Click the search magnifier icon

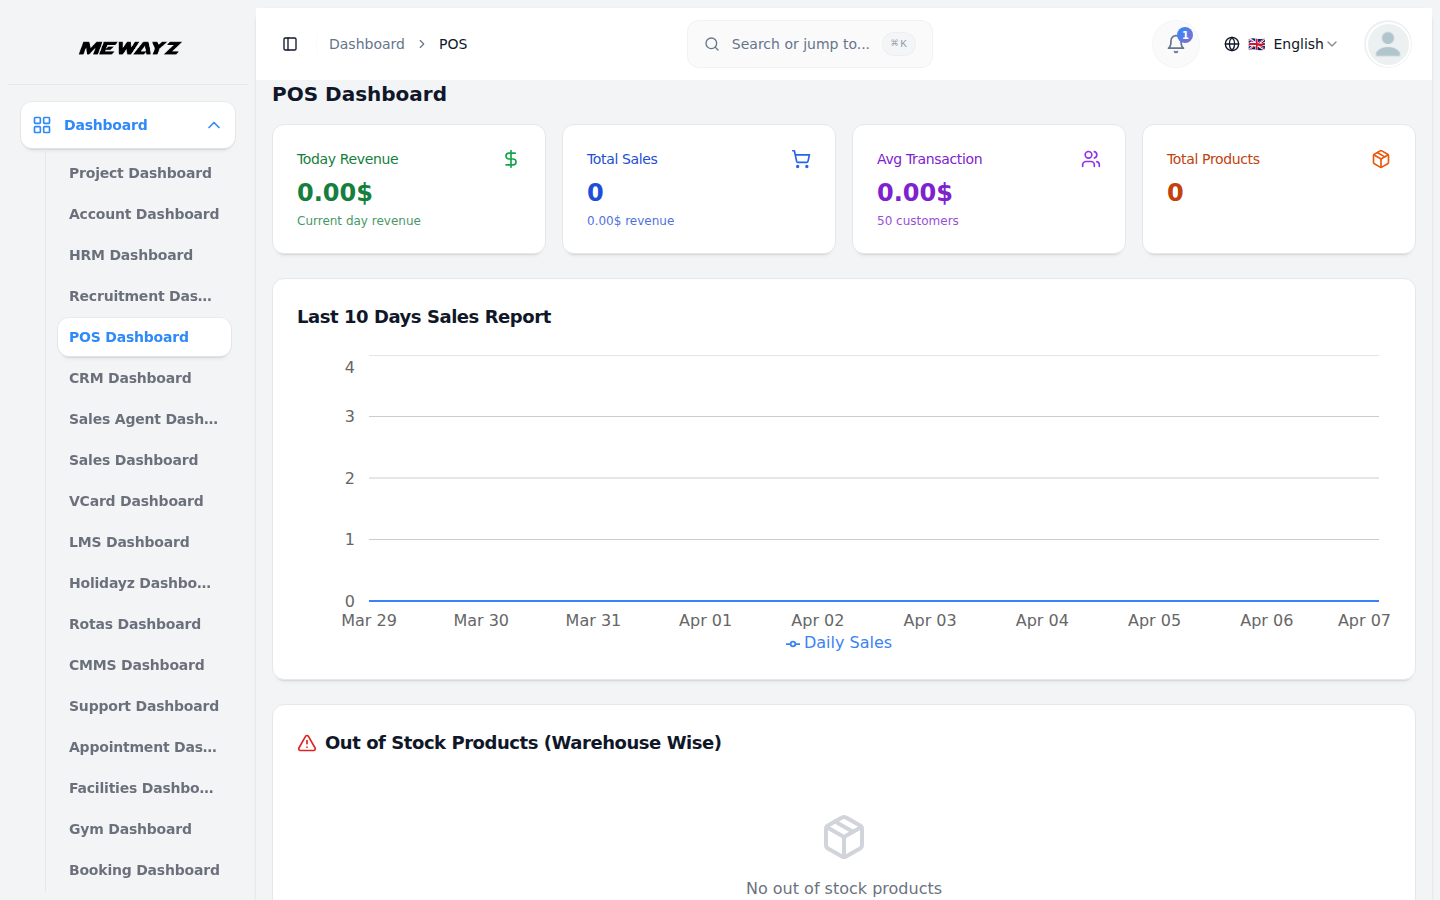pos(711,44)
